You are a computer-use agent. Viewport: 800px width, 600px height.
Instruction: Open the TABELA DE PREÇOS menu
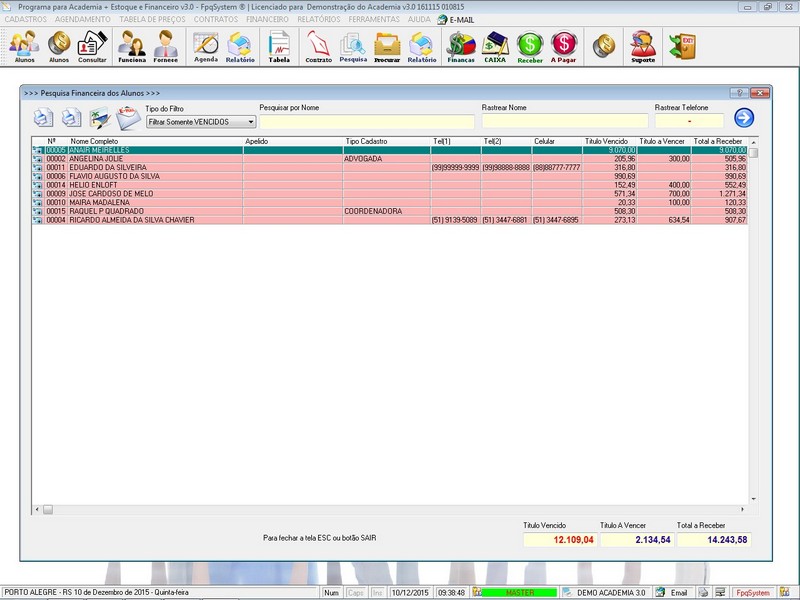[x=153, y=19]
